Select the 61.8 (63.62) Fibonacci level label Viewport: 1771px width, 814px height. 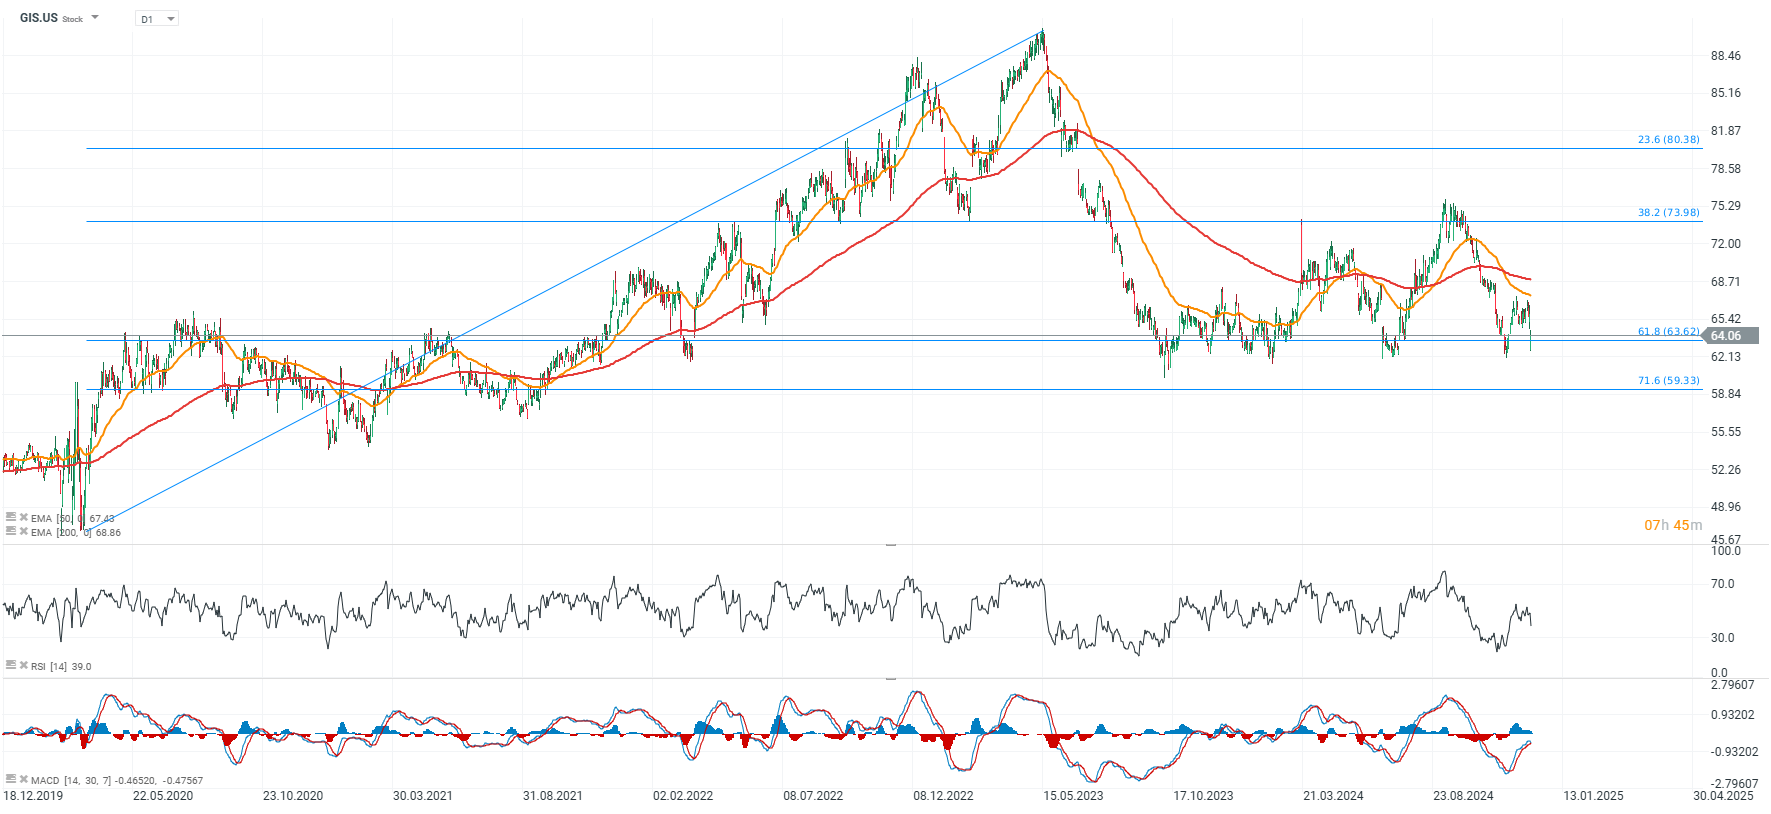point(1668,332)
